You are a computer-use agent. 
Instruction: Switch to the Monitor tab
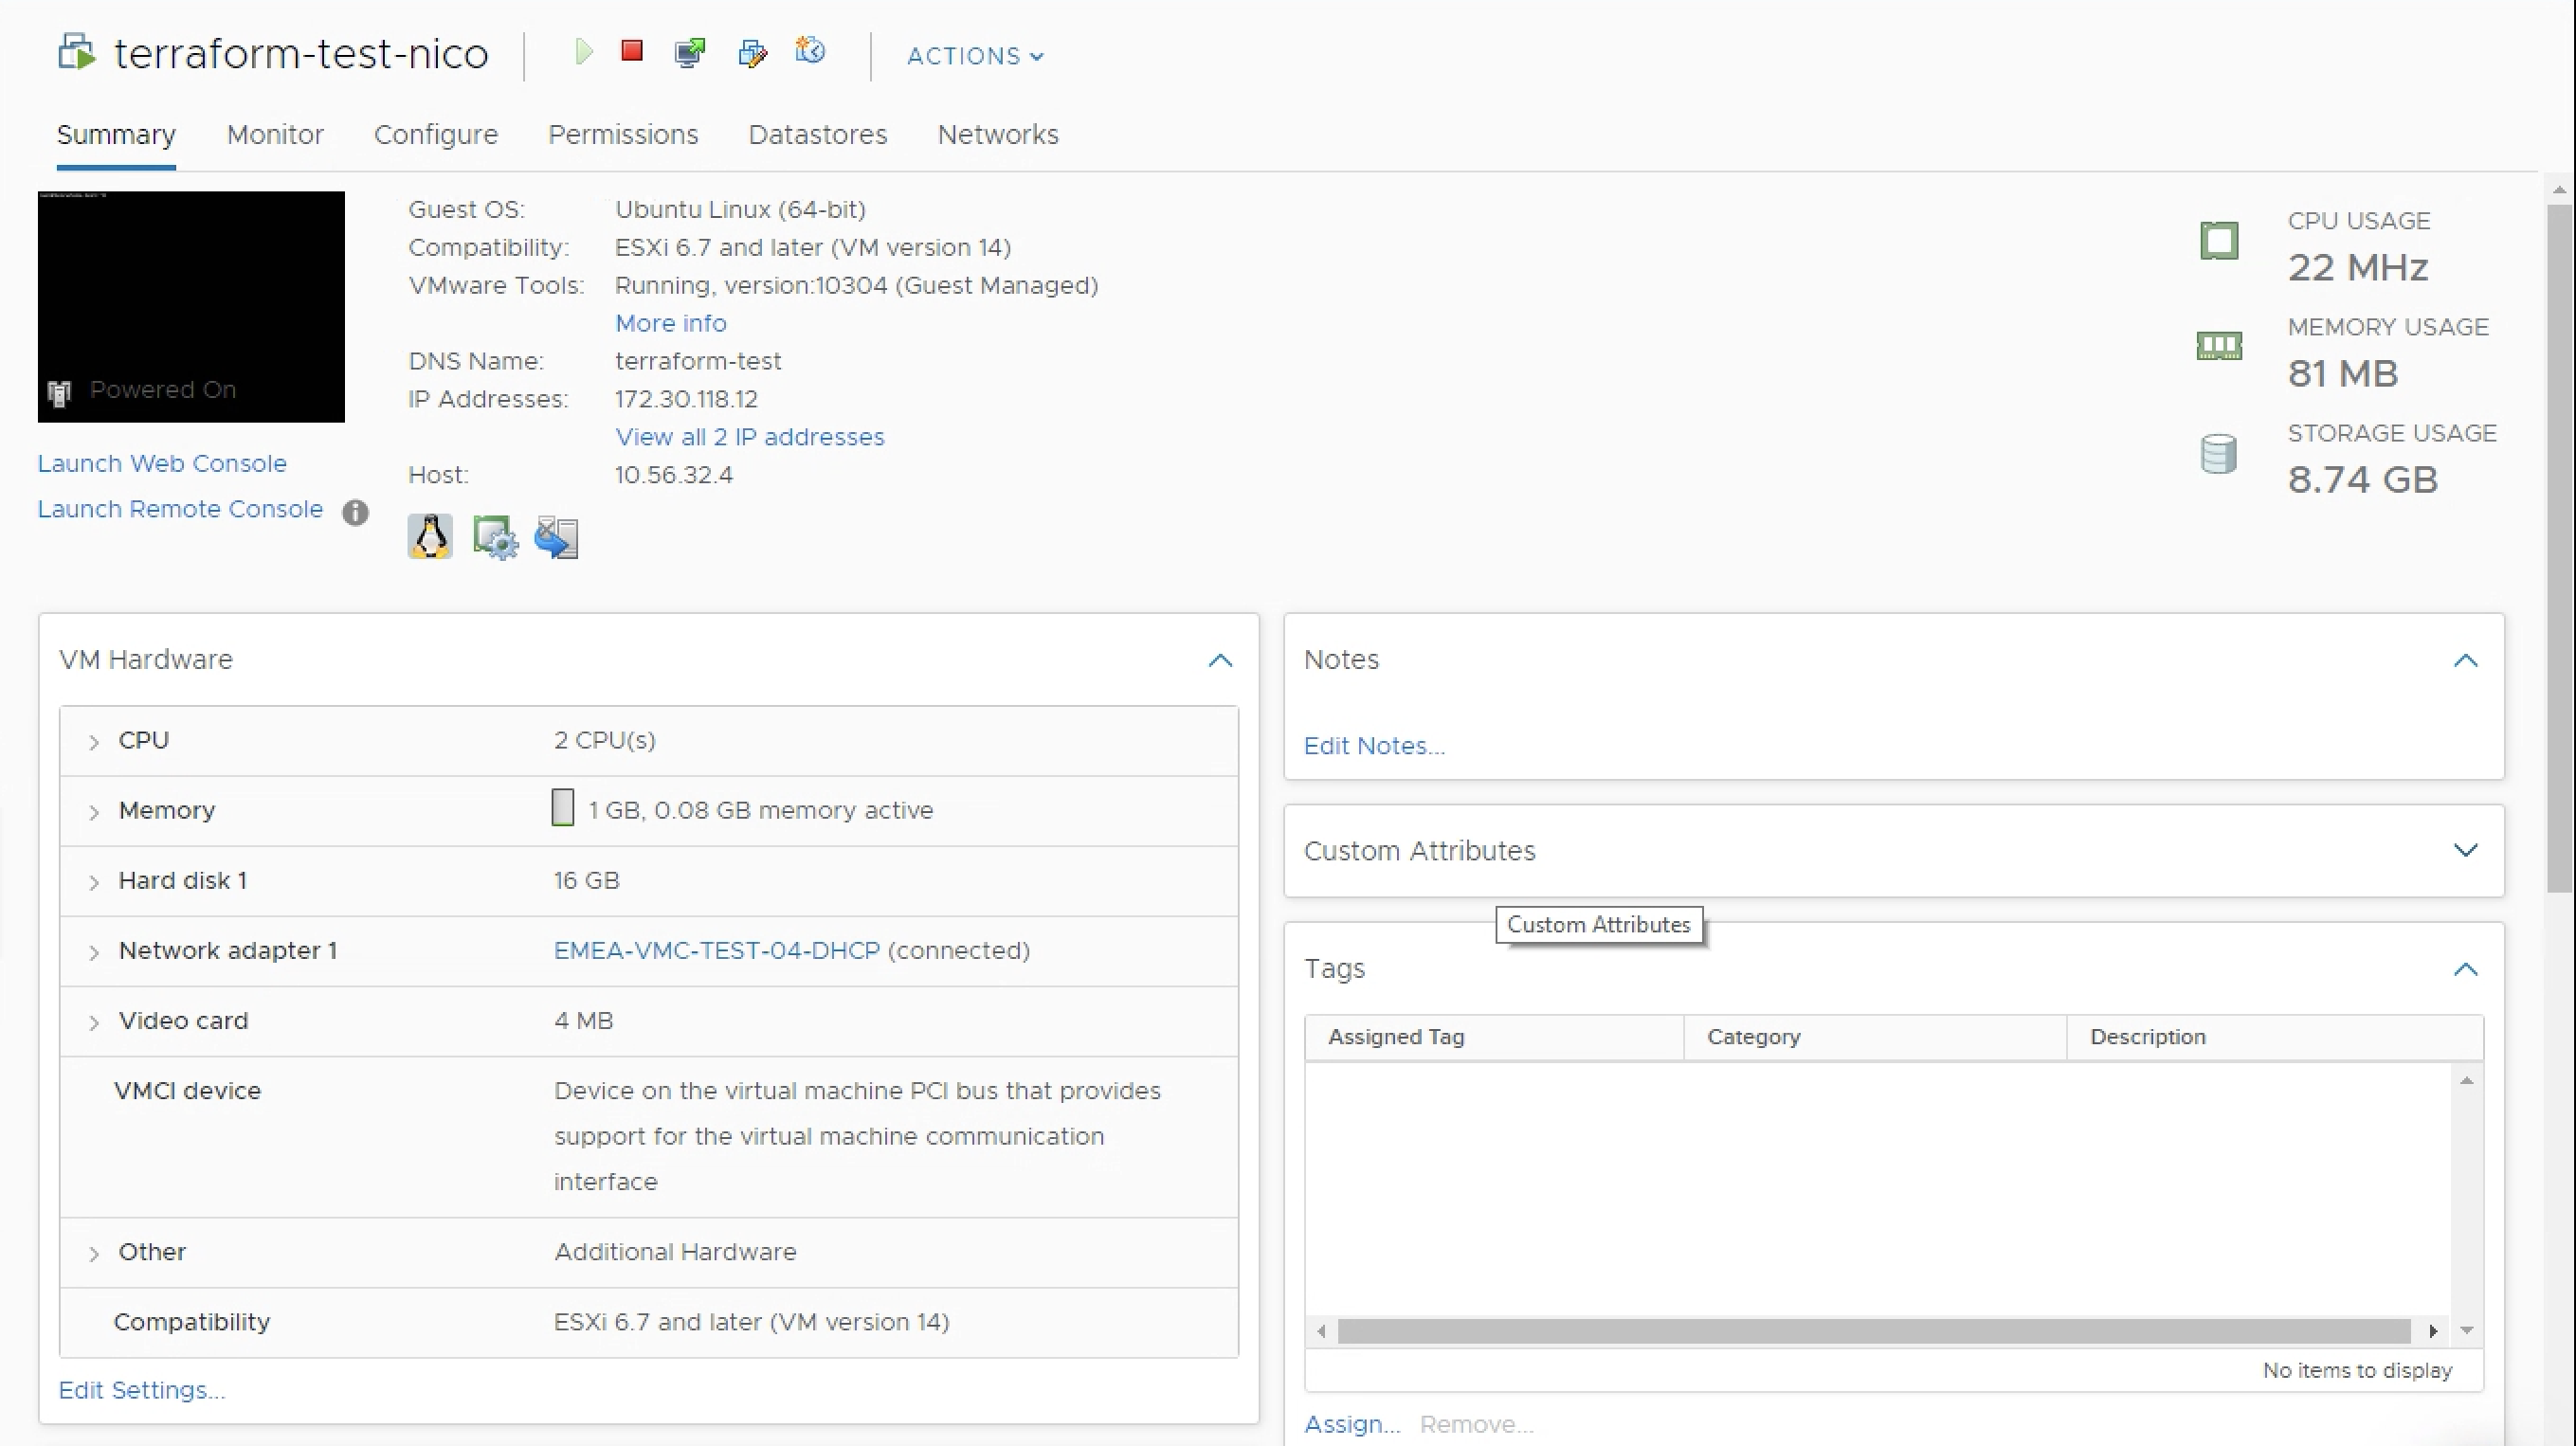pyautogui.click(x=275, y=135)
